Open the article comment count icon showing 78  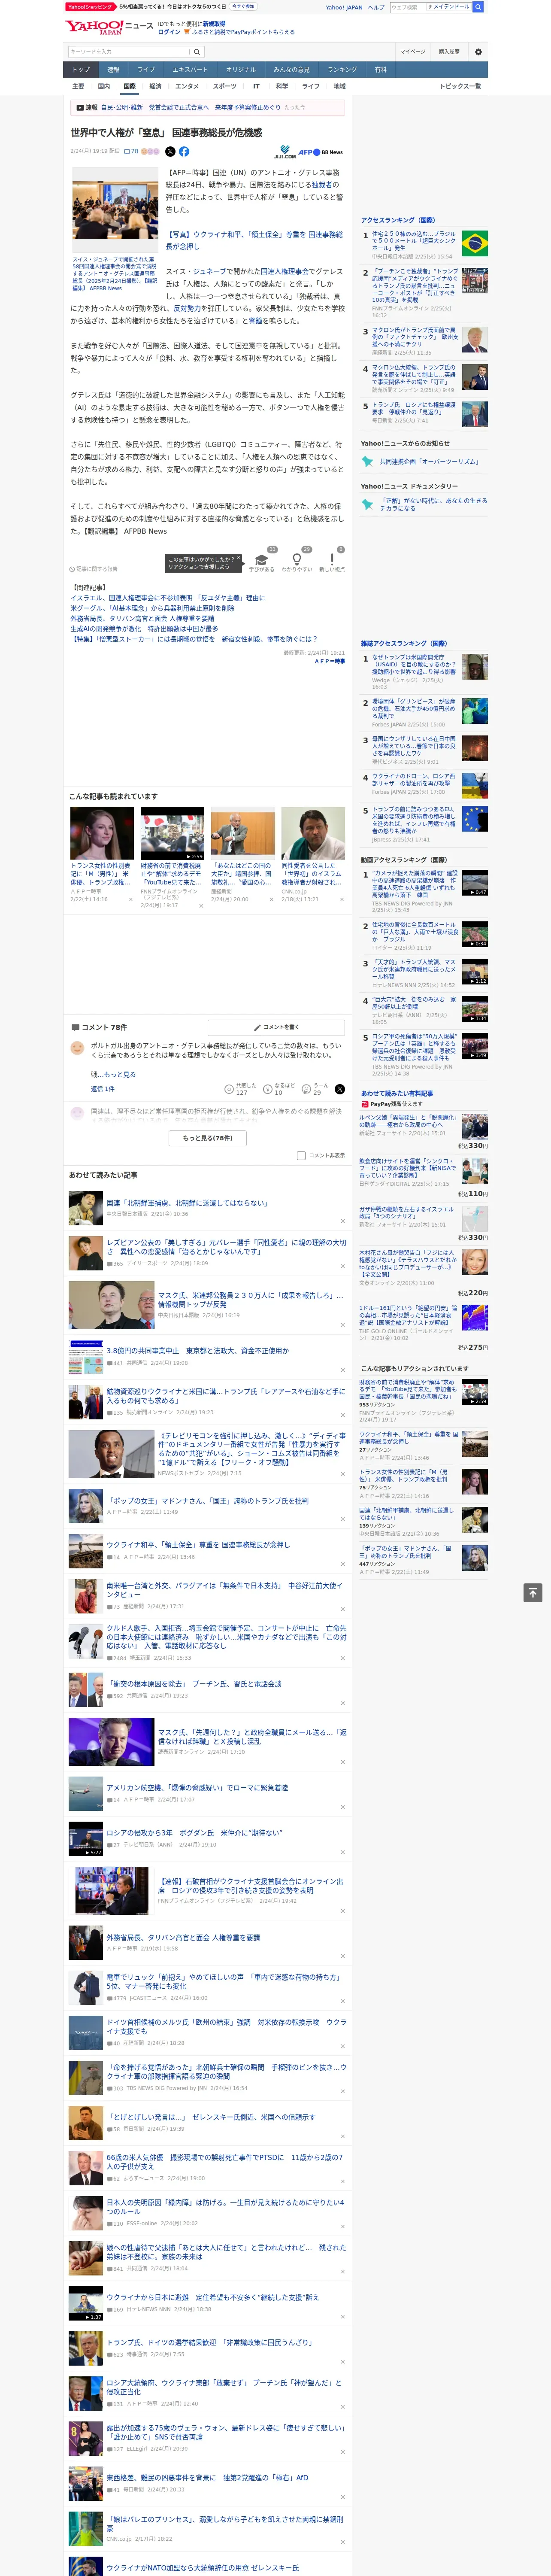131,152
